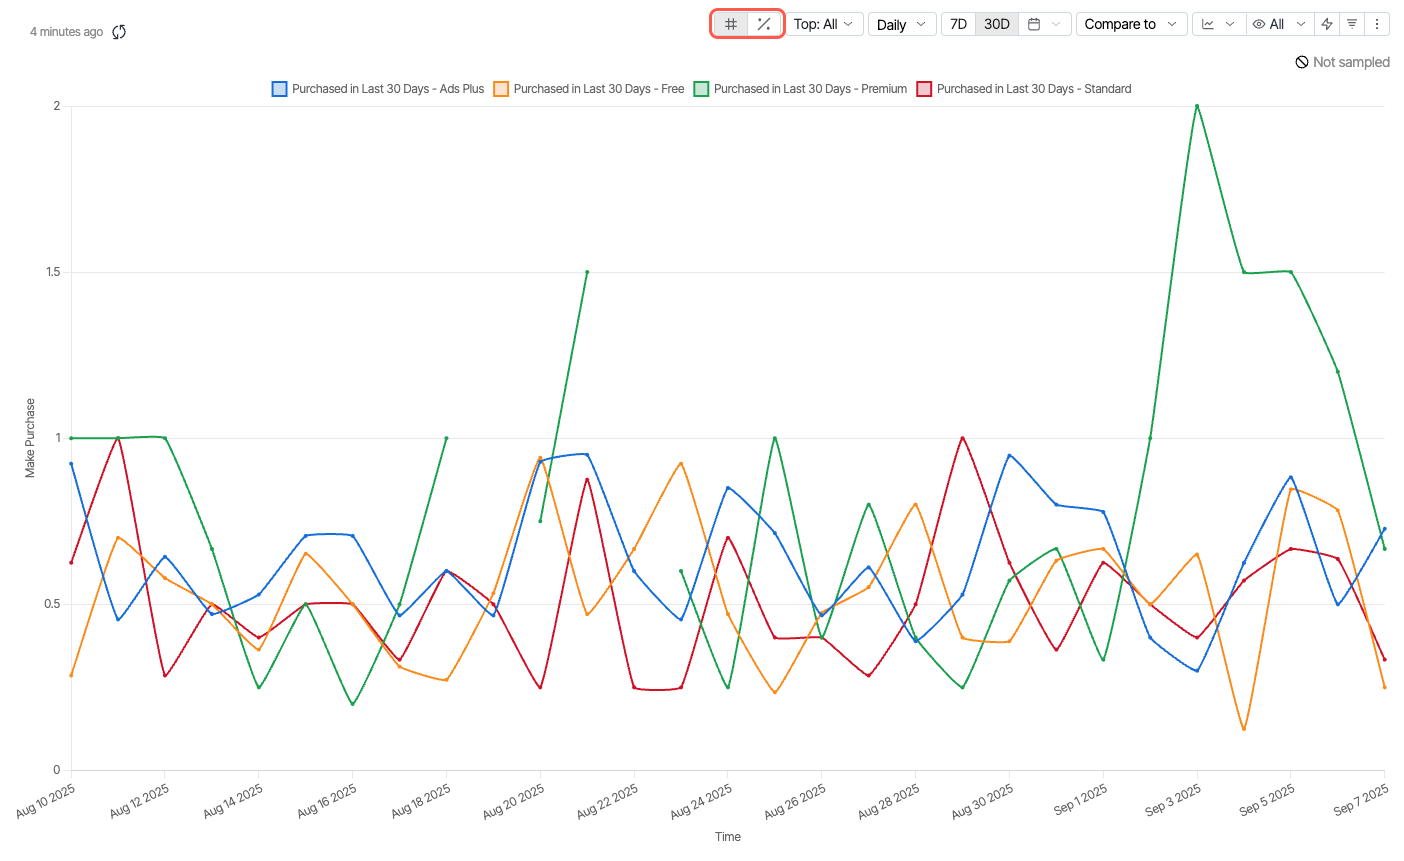Switch to percentage (%) display
Screen dimensions: 1404x861
coord(764,24)
